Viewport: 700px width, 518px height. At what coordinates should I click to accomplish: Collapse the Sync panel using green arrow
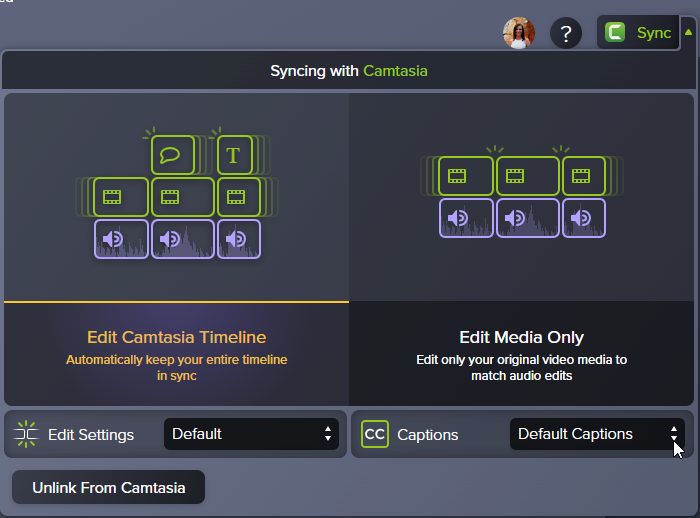[x=688, y=31]
